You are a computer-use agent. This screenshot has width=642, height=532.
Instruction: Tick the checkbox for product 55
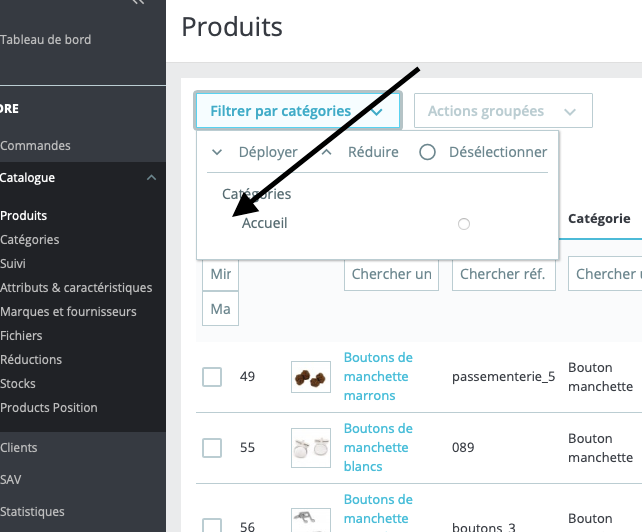click(x=212, y=448)
